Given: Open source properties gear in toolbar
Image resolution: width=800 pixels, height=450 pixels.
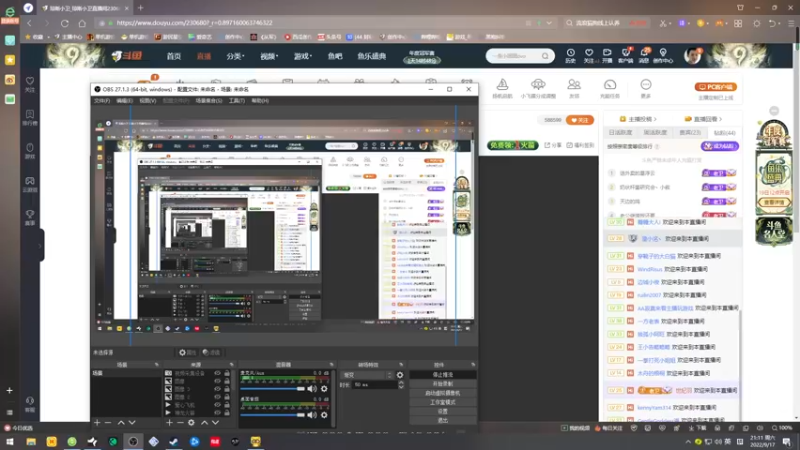Looking at the screenshot, I should coord(191,422).
